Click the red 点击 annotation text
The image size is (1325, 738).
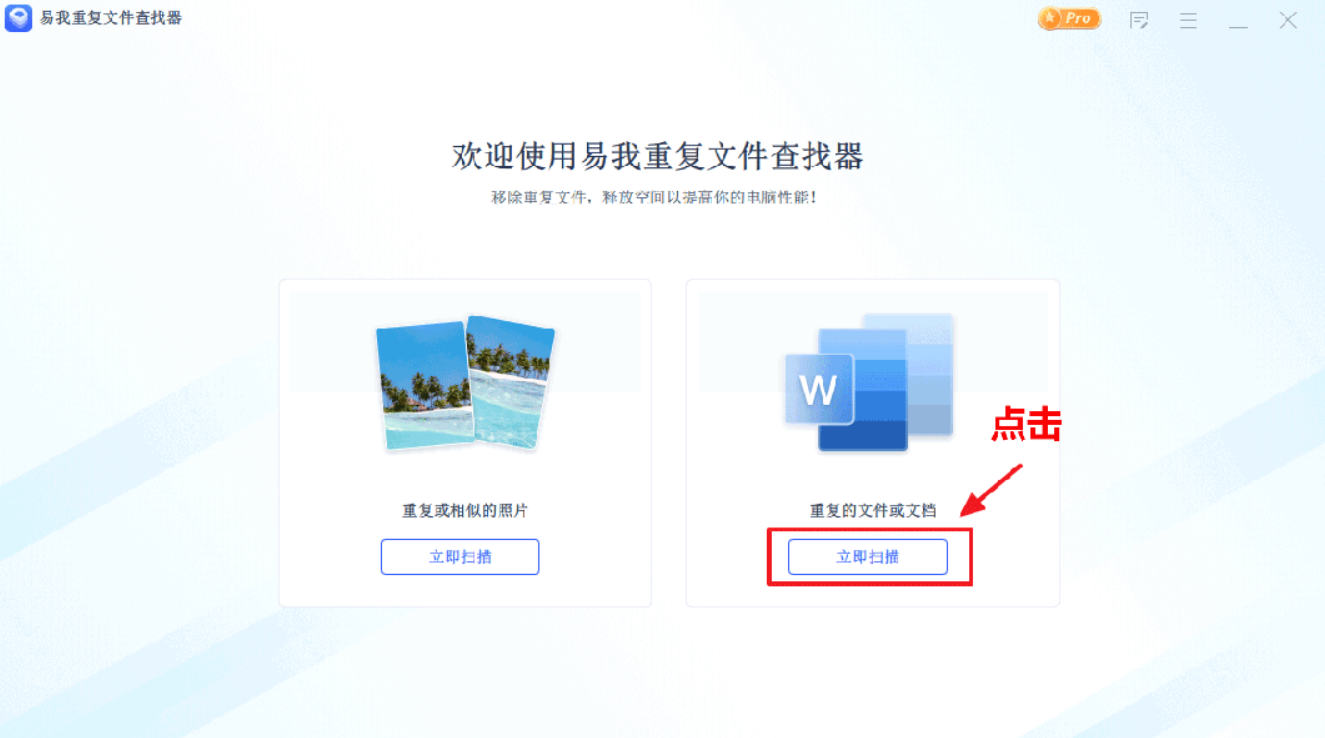[x=1026, y=425]
